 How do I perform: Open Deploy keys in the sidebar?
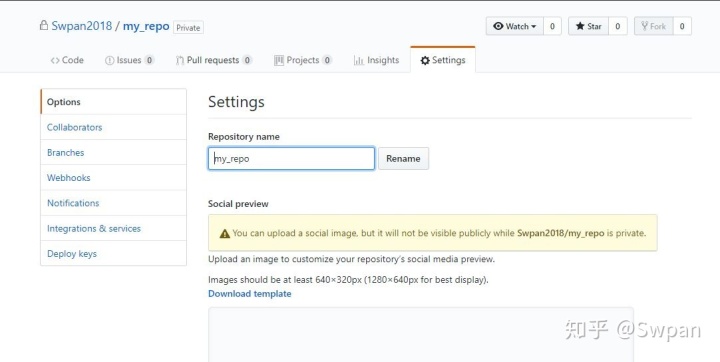point(113,254)
